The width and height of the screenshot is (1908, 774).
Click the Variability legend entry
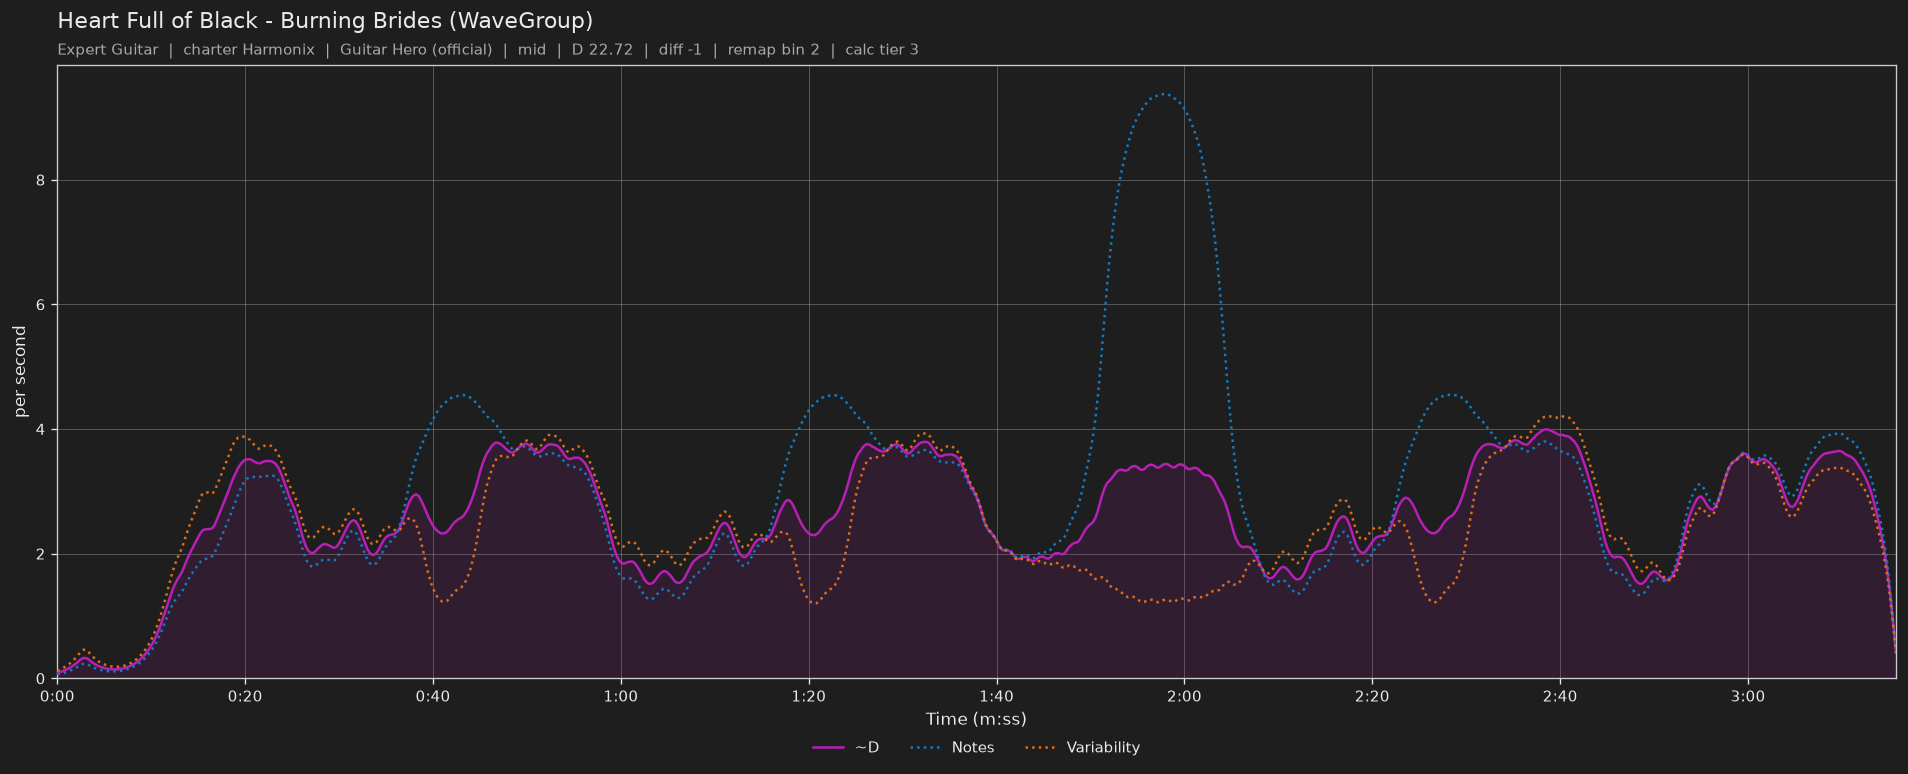1083,747
